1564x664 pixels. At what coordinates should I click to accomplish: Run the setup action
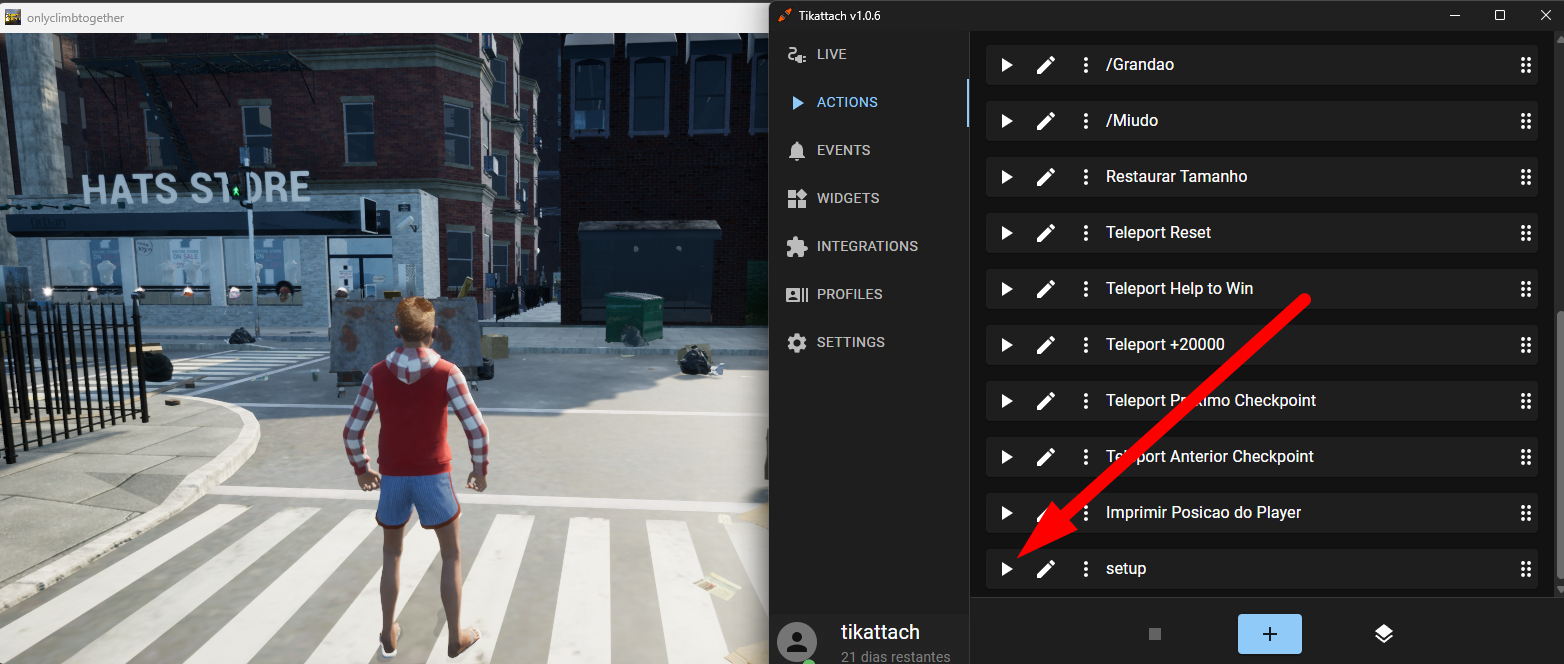pos(1007,569)
